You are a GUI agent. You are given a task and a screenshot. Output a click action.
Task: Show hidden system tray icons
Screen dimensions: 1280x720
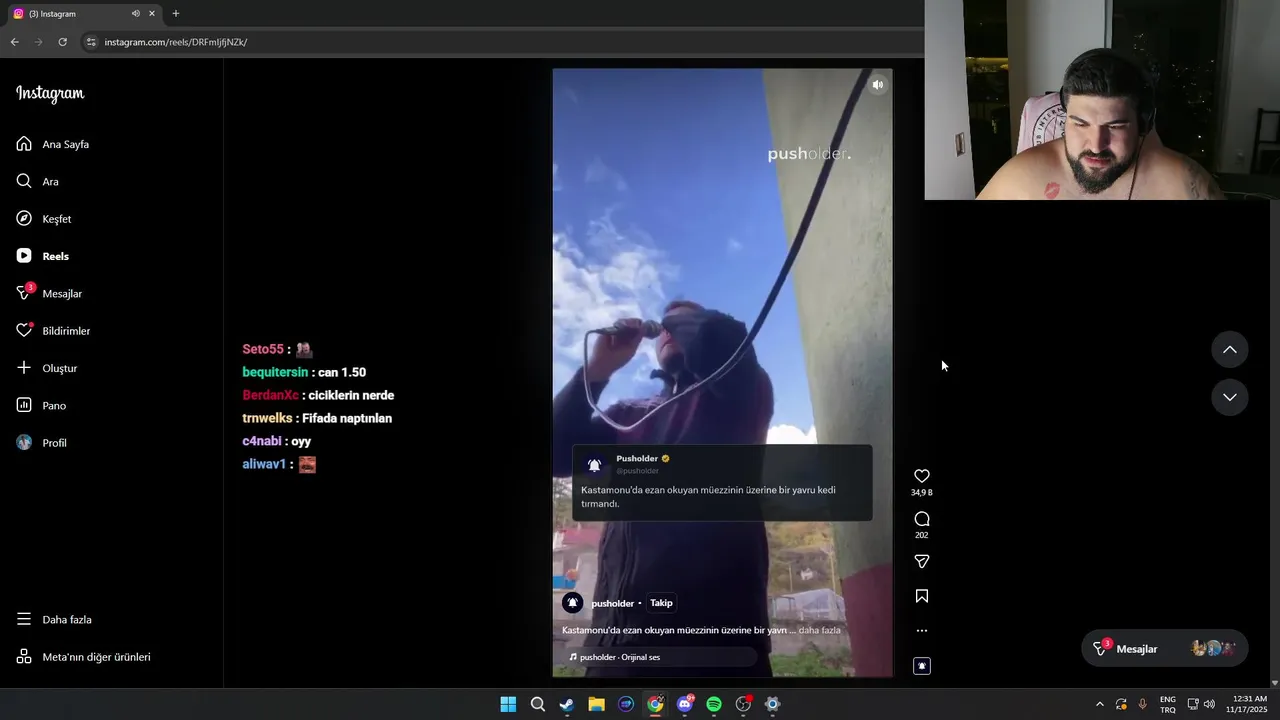point(1100,704)
